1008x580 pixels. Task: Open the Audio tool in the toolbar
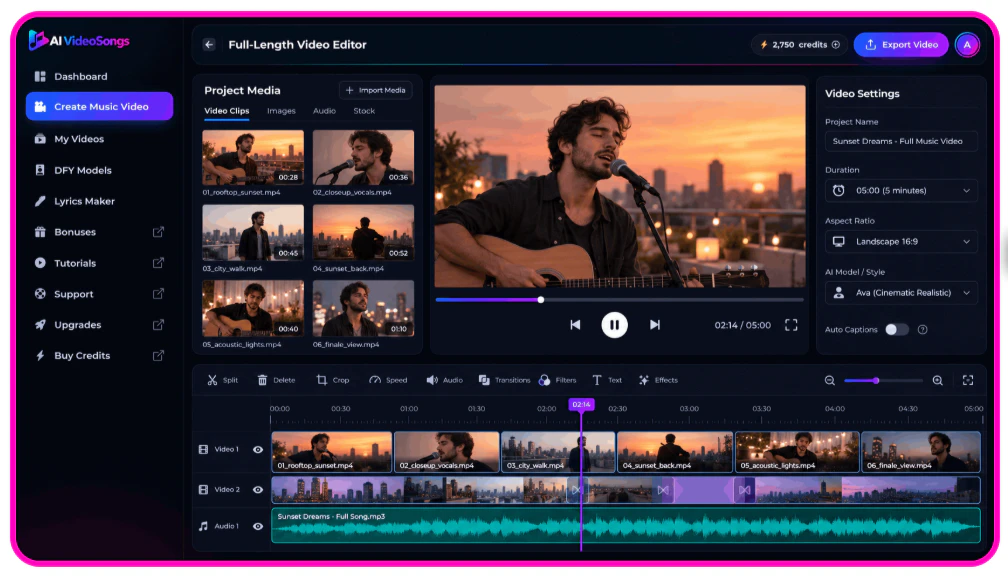coord(445,380)
